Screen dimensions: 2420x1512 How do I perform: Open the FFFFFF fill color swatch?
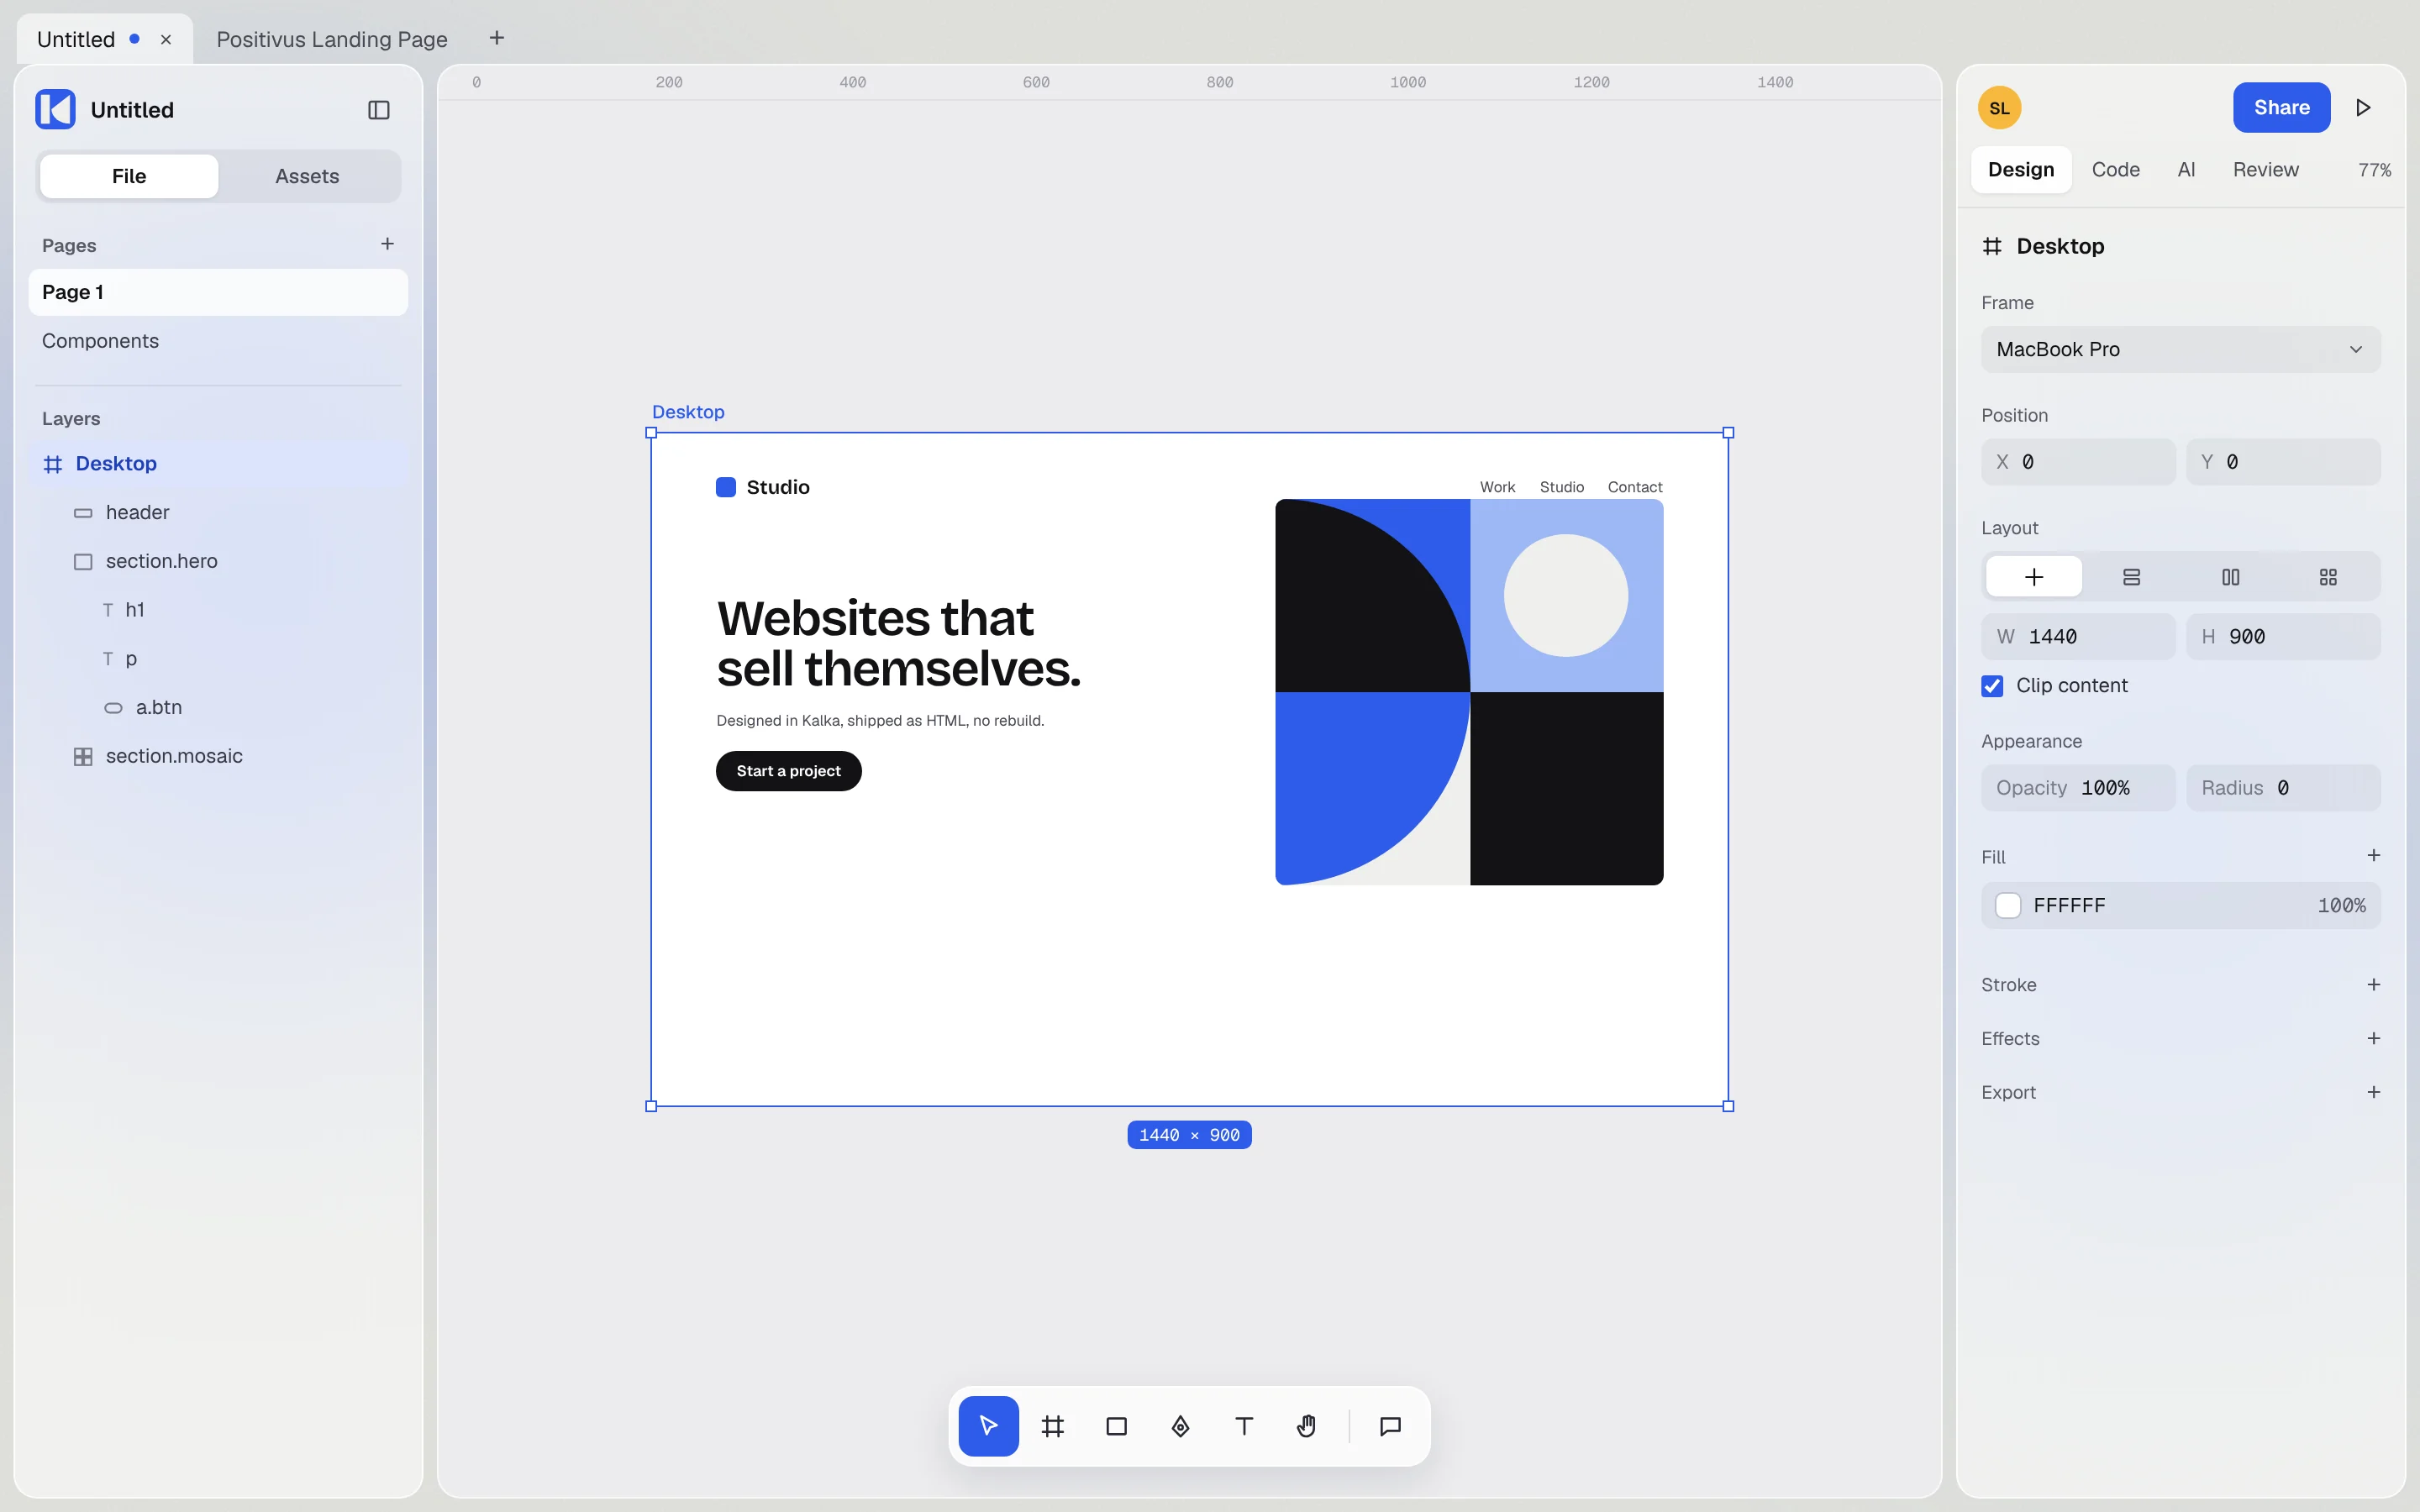point(2007,905)
